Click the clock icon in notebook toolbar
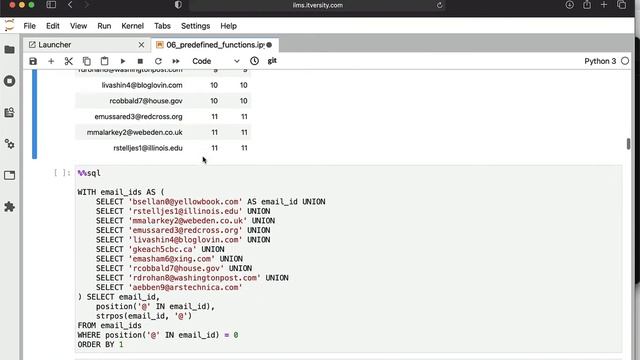 [254, 61]
